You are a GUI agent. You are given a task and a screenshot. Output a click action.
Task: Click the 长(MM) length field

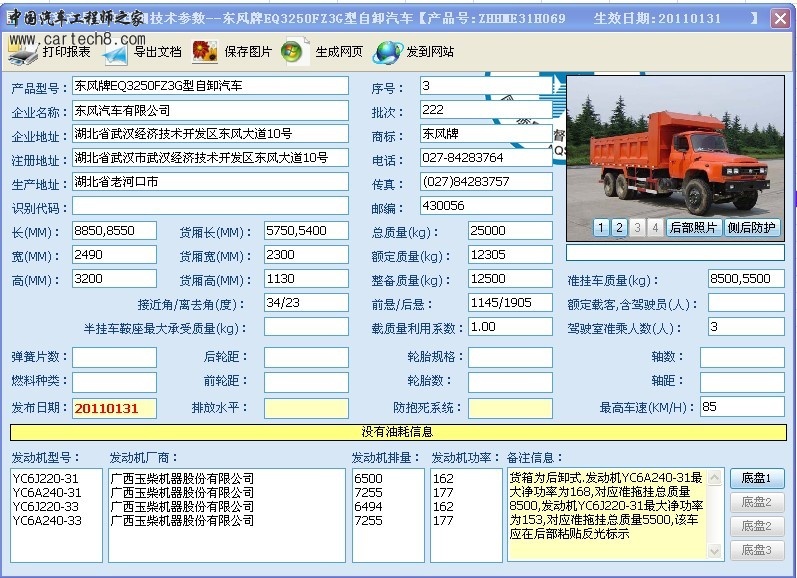click(114, 231)
